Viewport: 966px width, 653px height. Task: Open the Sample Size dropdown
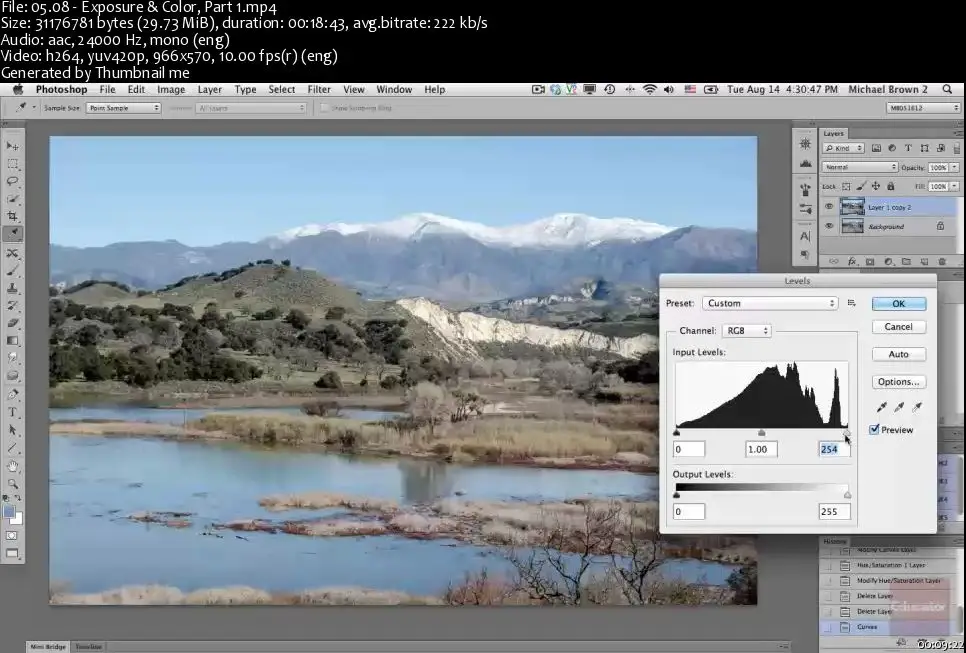(x=123, y=108)
